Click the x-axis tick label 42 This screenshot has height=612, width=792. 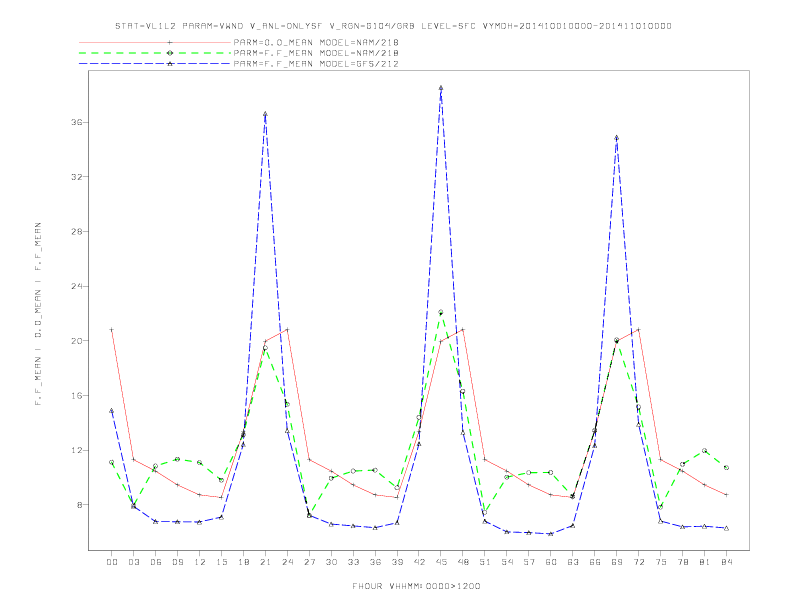419,562
